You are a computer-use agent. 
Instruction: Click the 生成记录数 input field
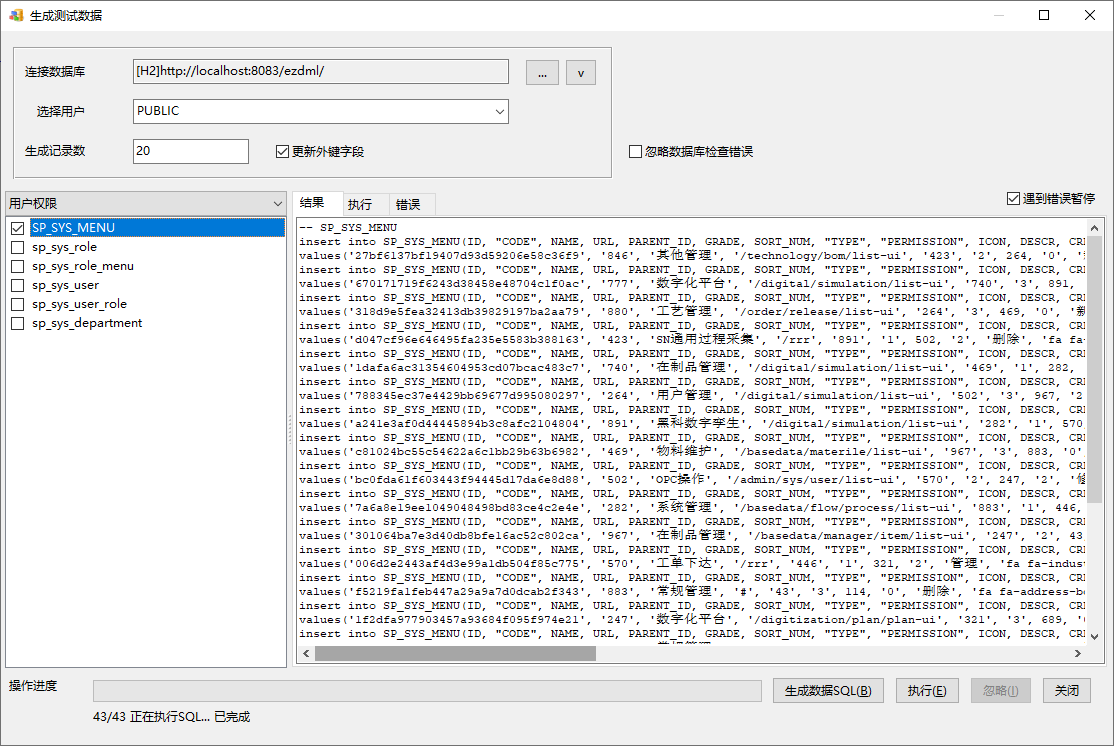pyautogui.click(x=190, y=151)
